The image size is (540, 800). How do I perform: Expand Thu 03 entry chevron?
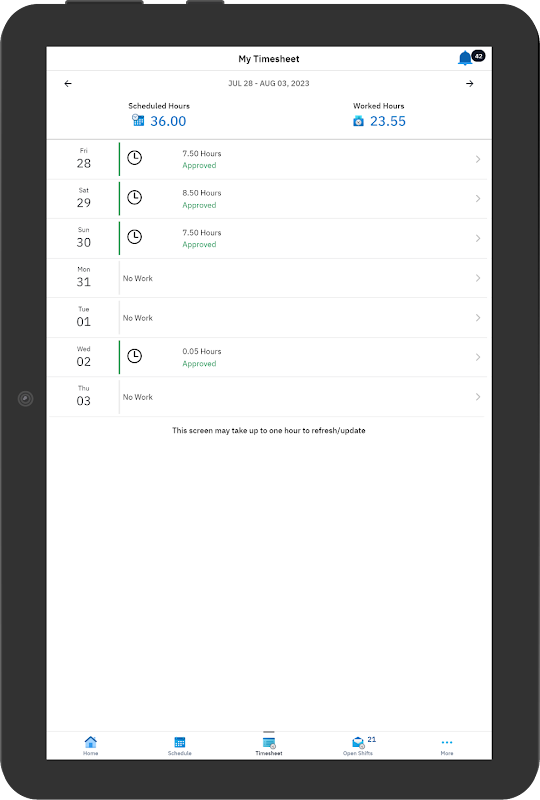click(x=478, y=397)
